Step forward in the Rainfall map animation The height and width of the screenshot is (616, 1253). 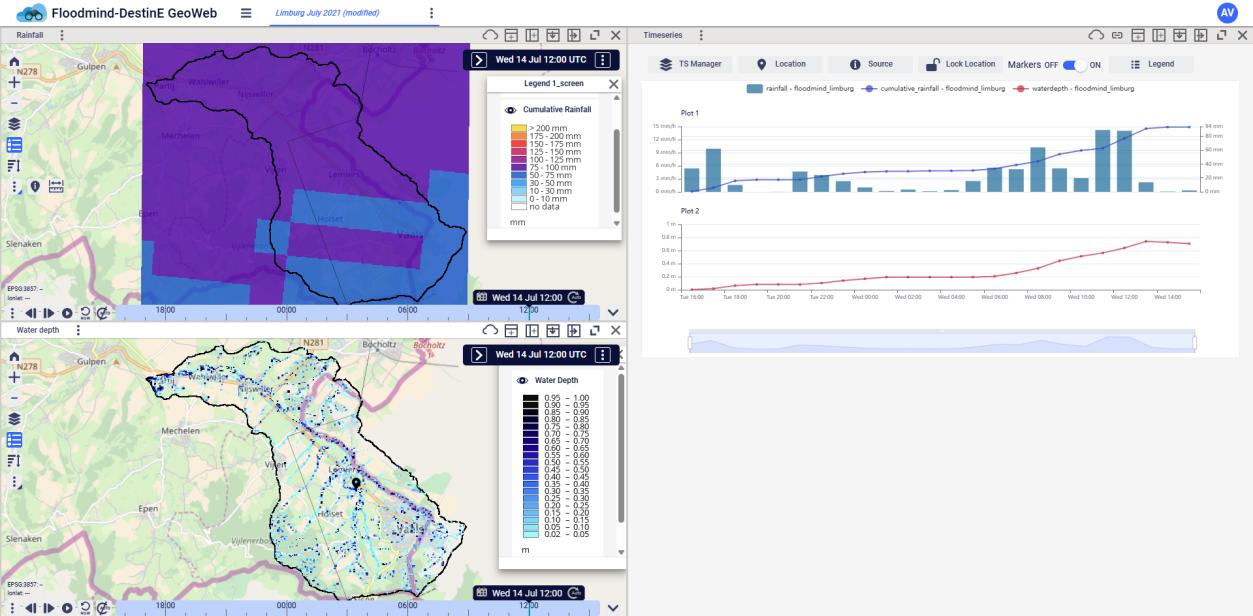pos(49,313)
